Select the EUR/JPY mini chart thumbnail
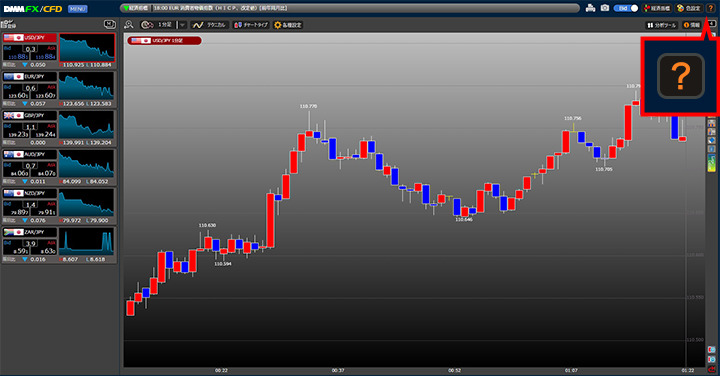The image size is (720, 376). click(86, 85)
